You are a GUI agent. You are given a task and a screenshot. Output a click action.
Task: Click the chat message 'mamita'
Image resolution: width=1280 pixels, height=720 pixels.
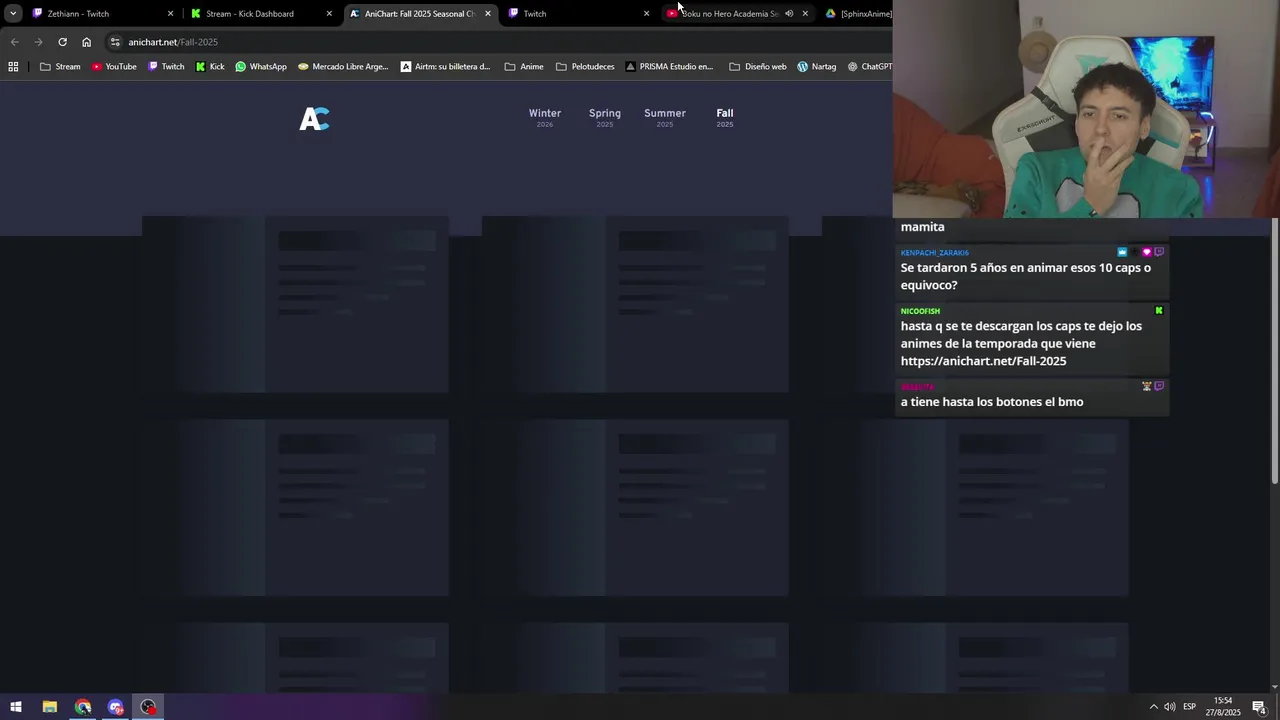pyautogui.click(x=922, y=227)
